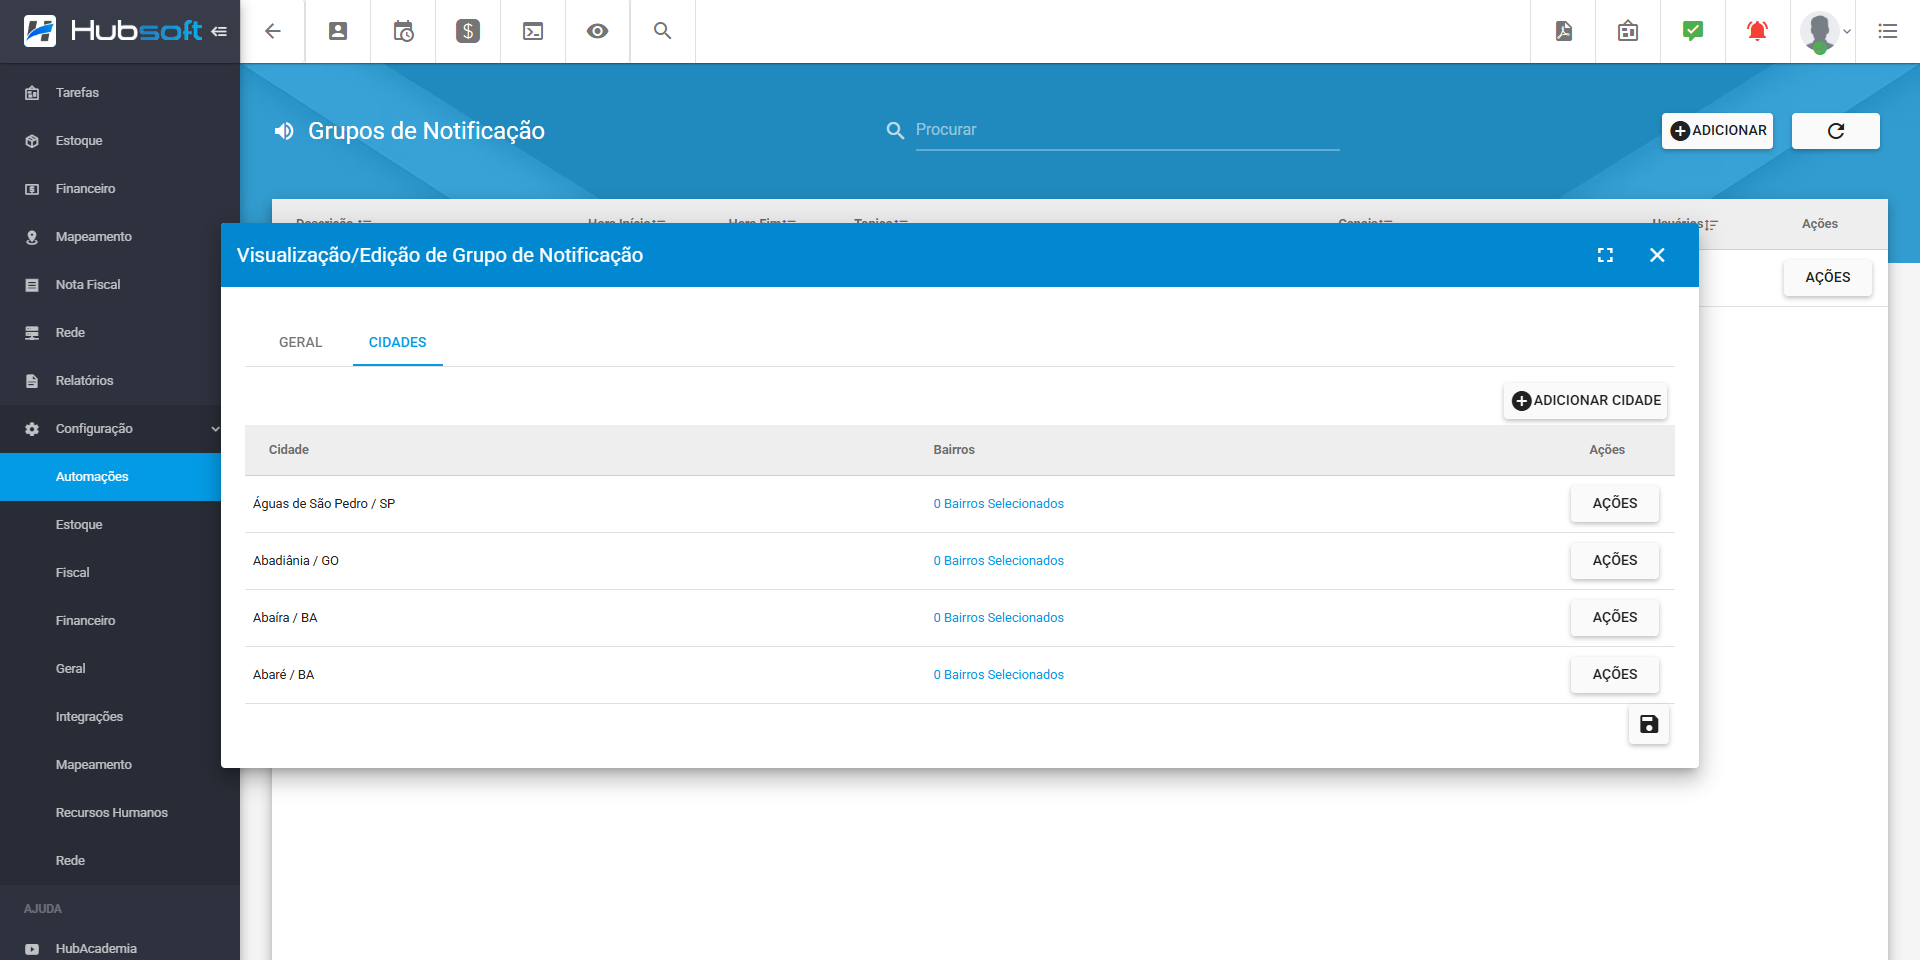This screenshot has width=1920, height=960.
Task: Click the Nota Fiscal receipt icon in sidebar
Action: click(32, 285)
